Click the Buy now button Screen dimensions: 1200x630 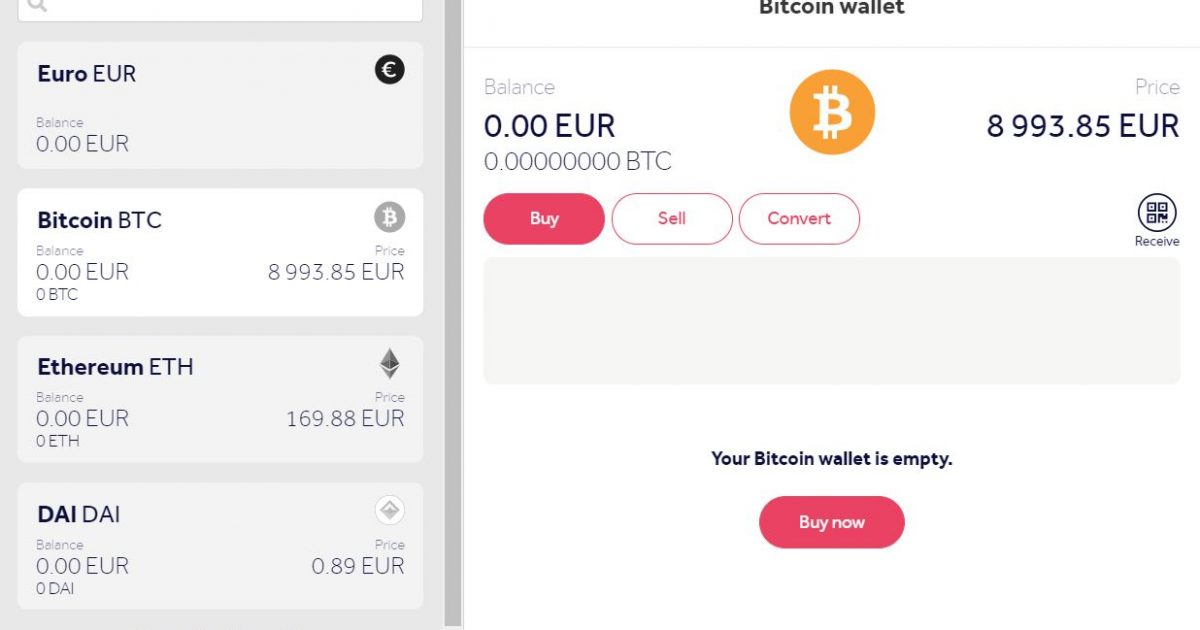[832, 522]
